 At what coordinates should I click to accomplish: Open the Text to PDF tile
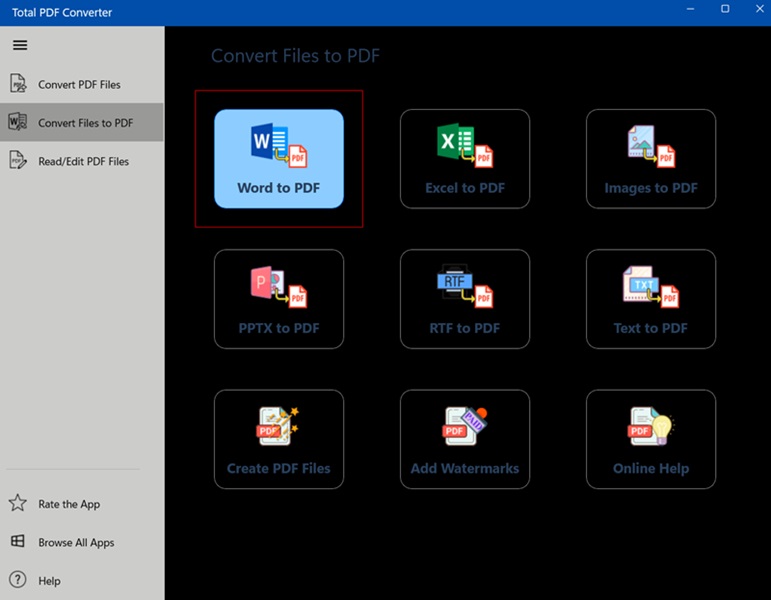[651, 299]
